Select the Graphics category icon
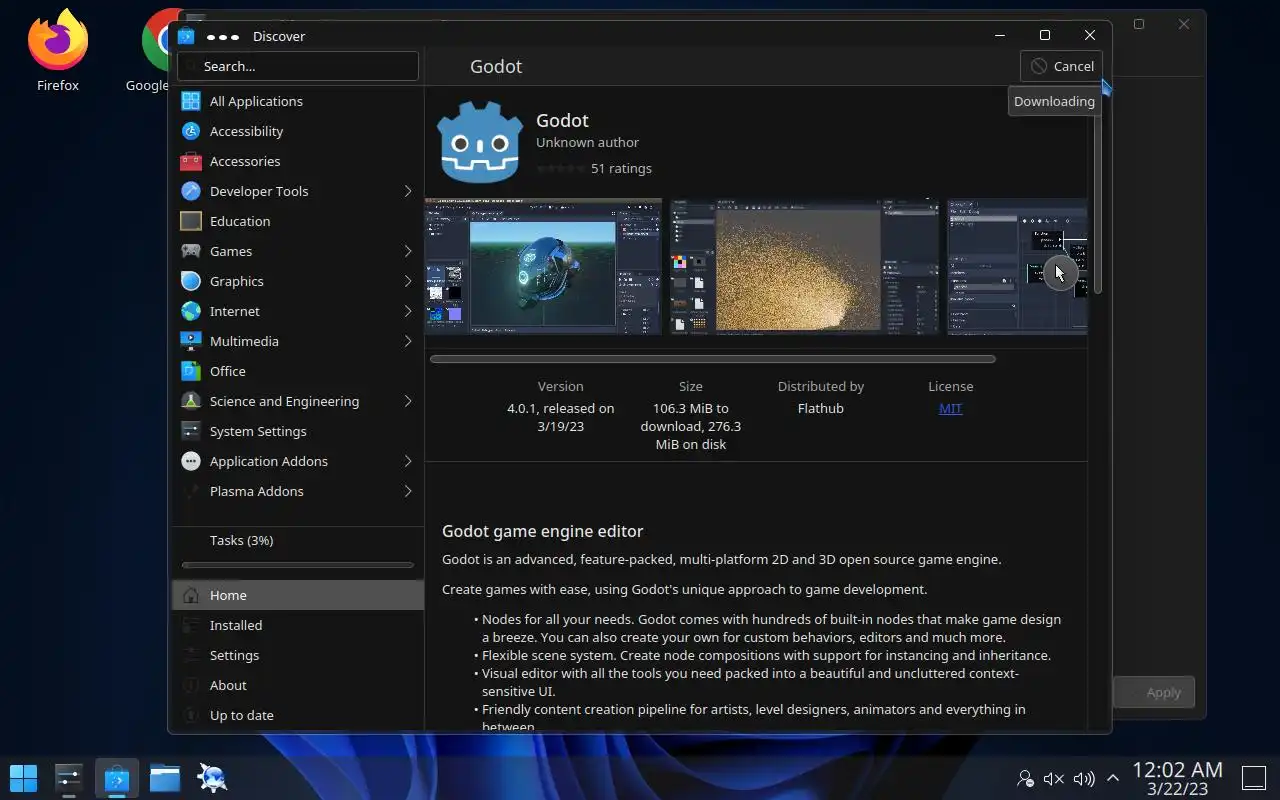1280x800 pixels. (x=191, y=281)
